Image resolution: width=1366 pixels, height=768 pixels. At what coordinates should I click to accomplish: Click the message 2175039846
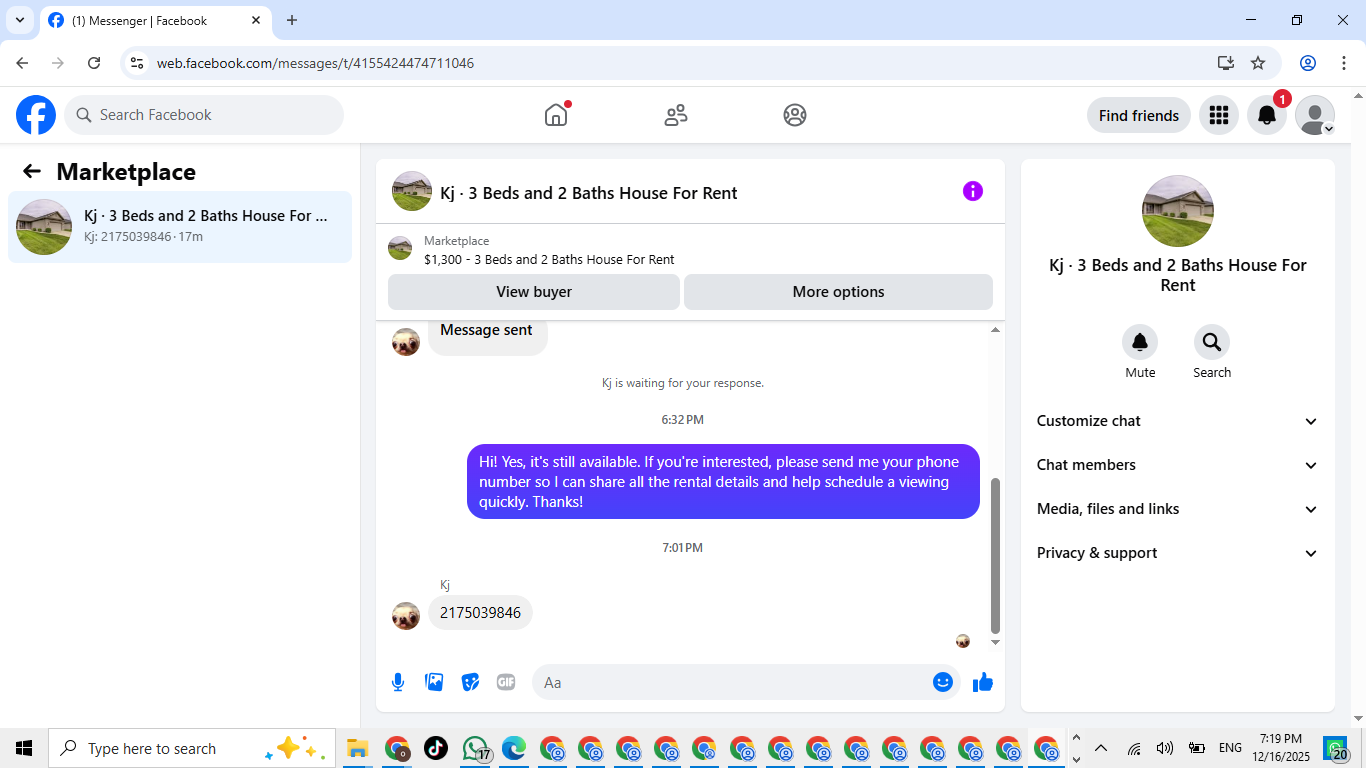[480, 613]
